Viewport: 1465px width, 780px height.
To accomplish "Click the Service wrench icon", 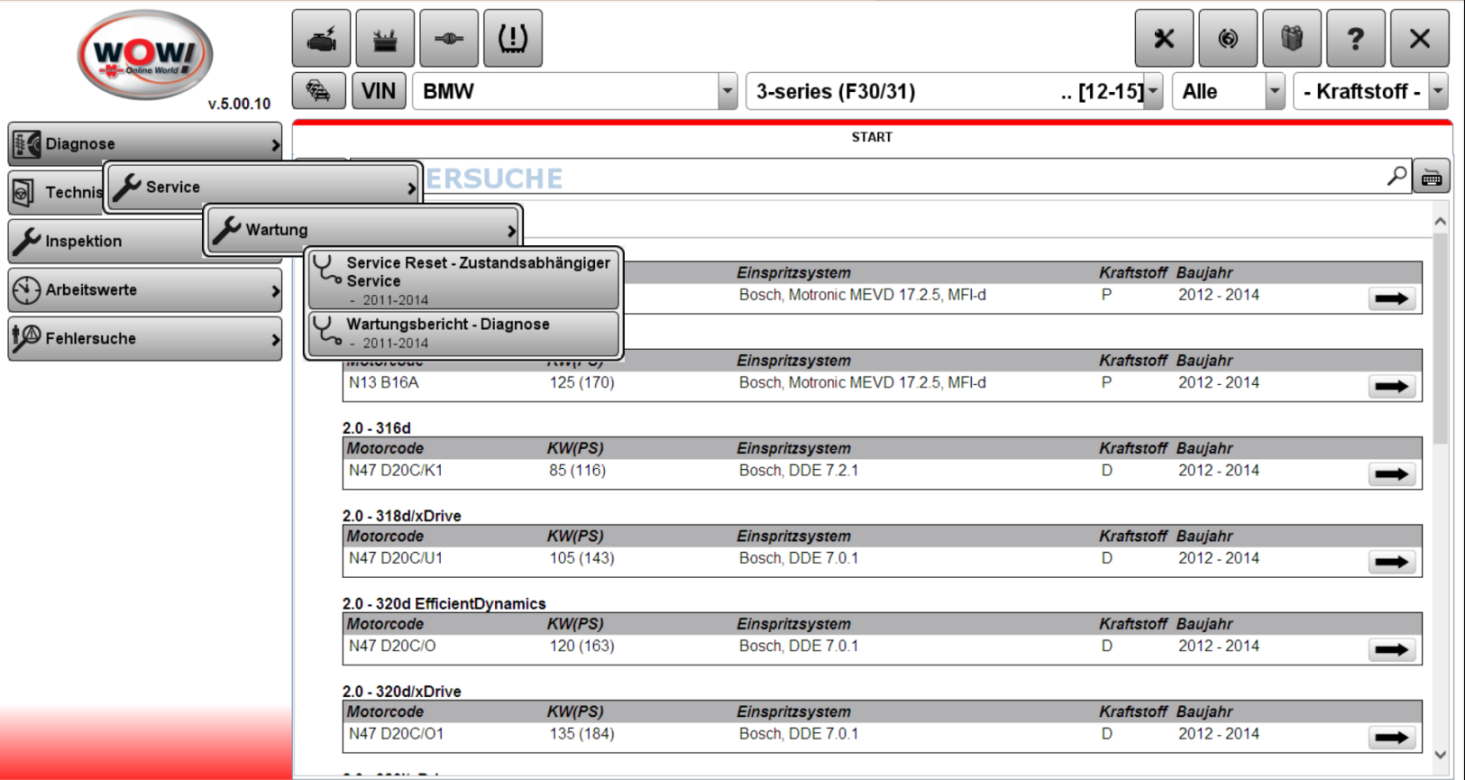I will [126, 187].
